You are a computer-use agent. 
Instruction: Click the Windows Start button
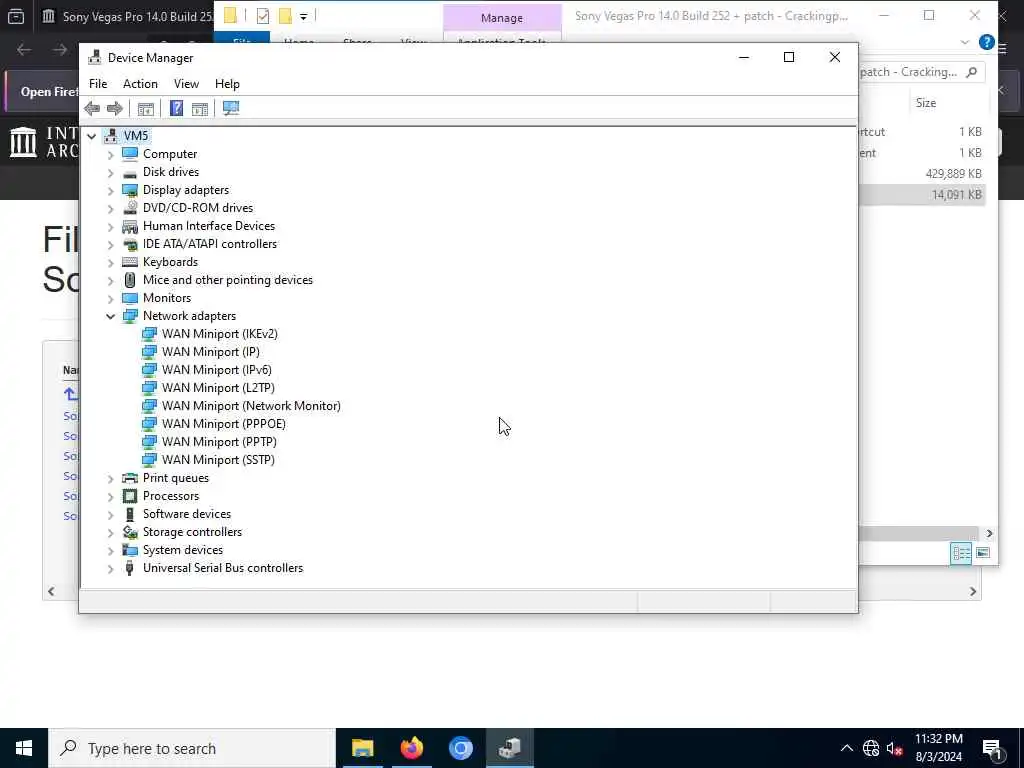click(x=24, y=748)
